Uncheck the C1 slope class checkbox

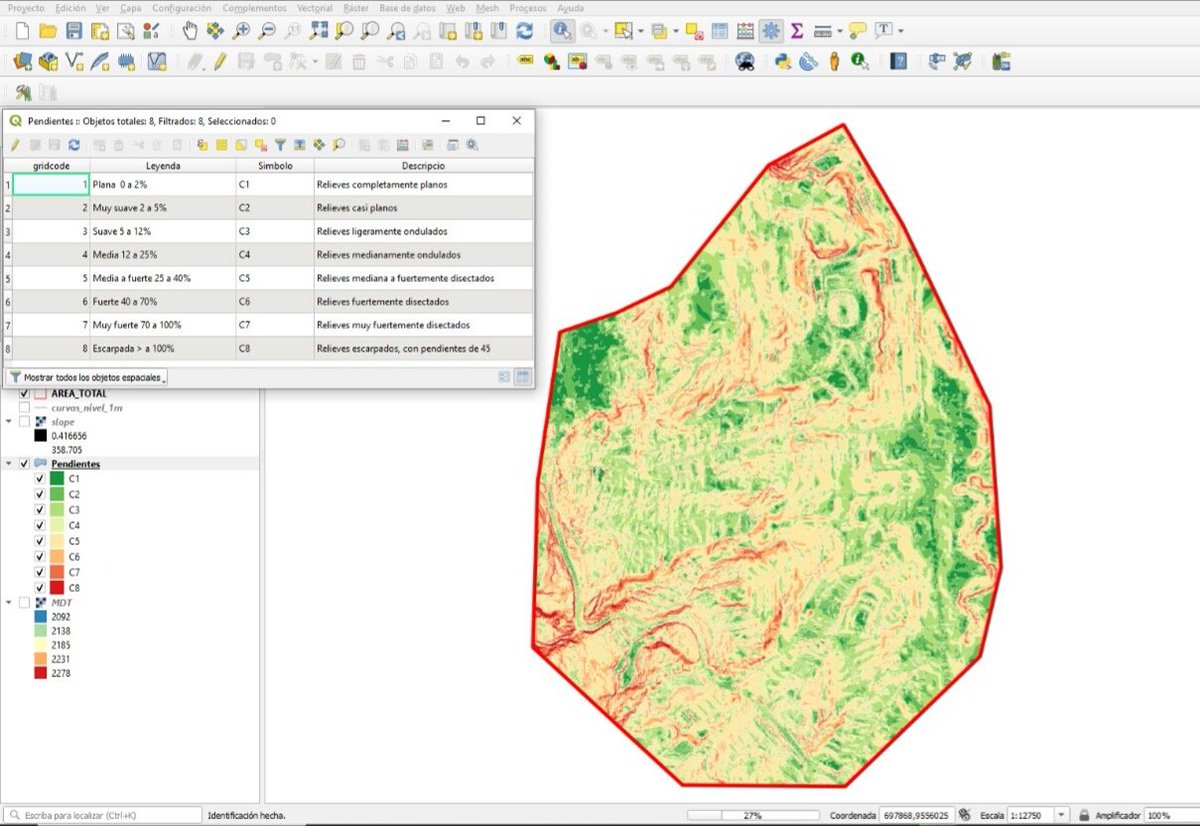click(x=40, y=479)
